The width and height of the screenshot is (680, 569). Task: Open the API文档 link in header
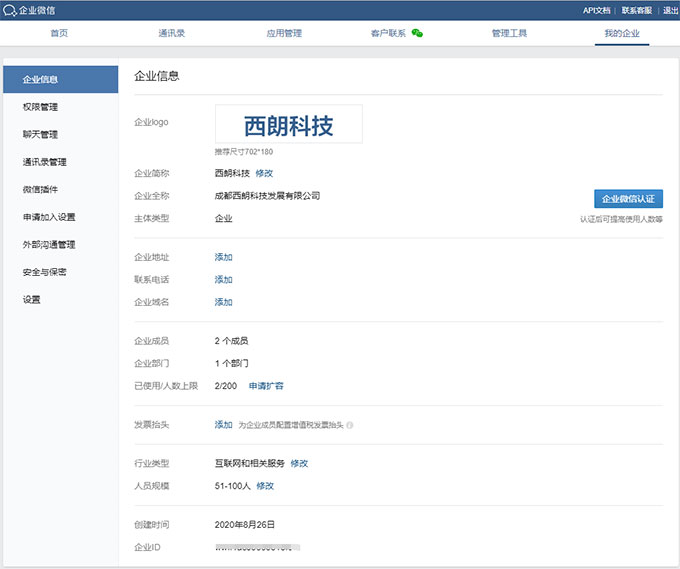pyautogui.click(x=596, y=10)
